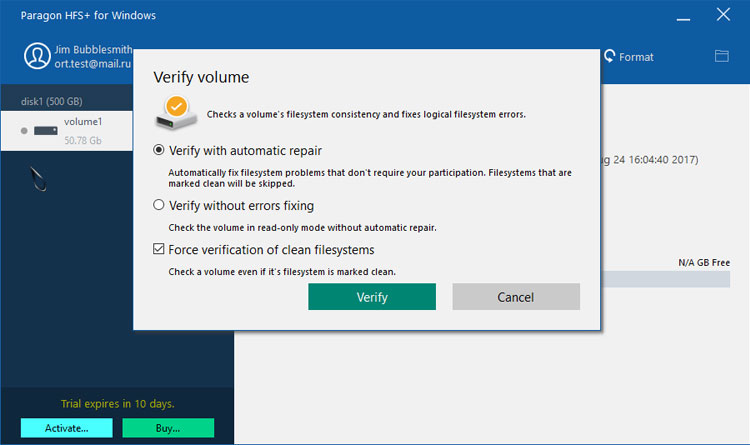Click the Activate... button

click(66, 428)
